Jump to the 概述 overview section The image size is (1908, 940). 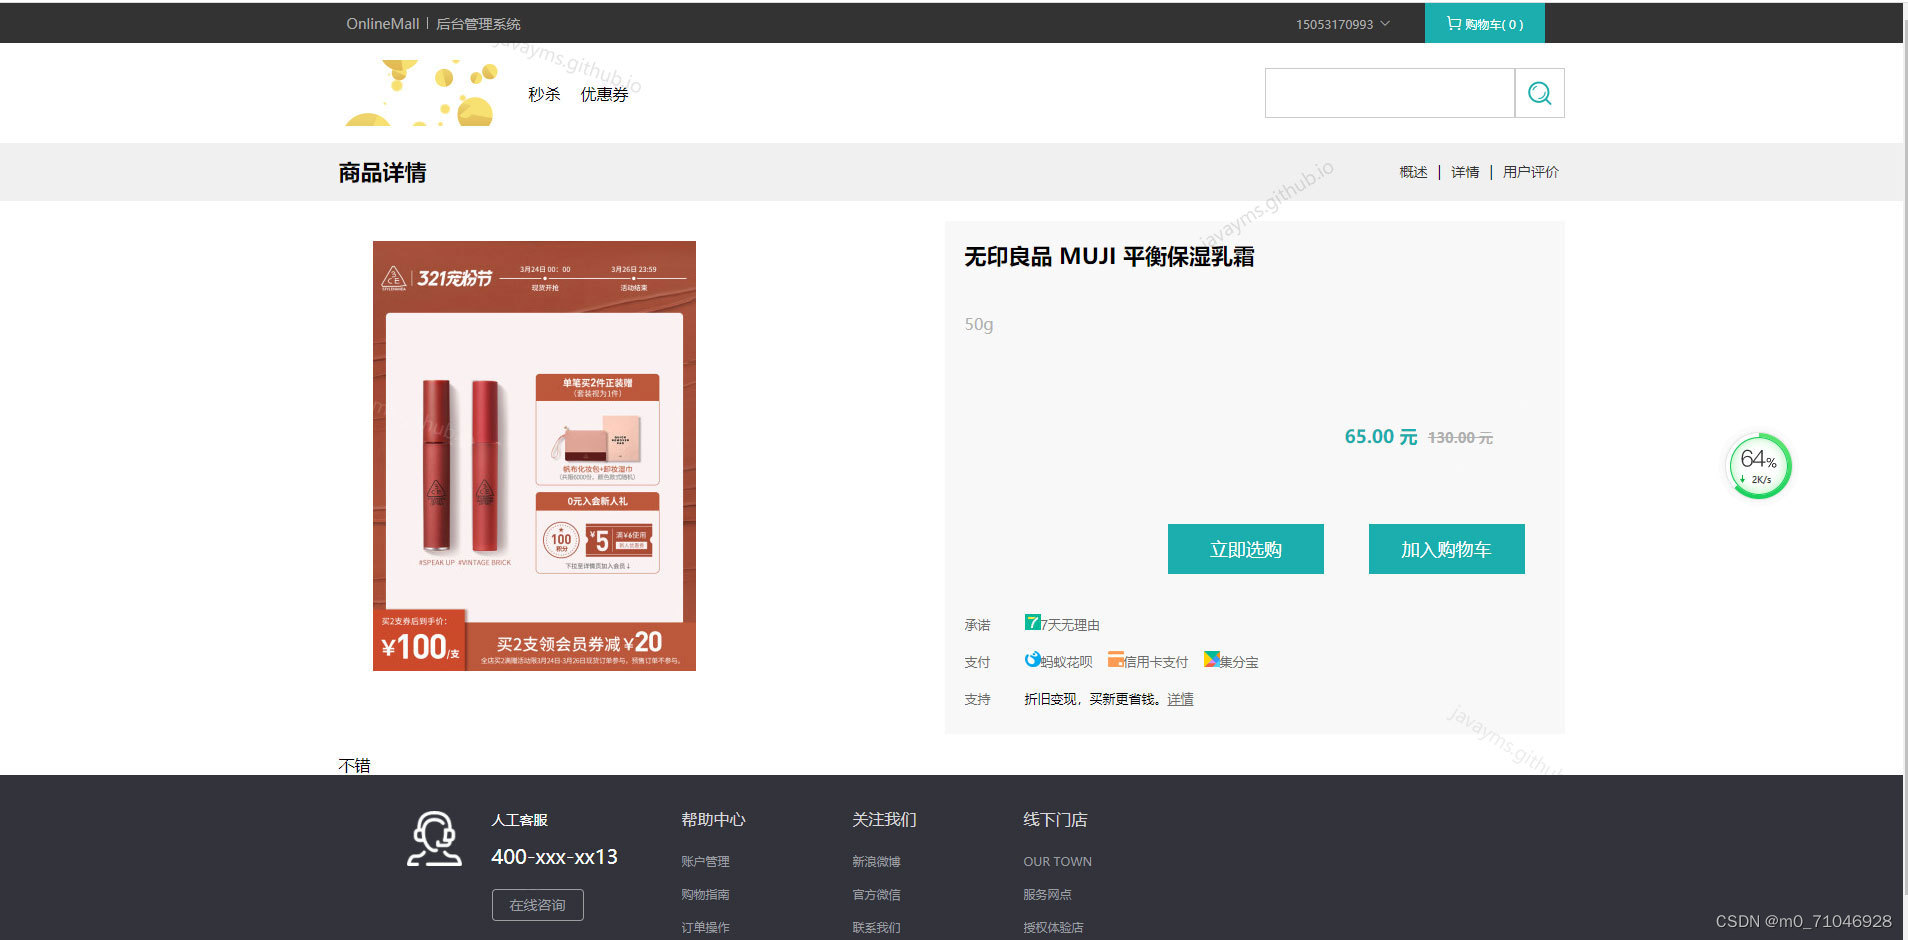(1413, 172)
